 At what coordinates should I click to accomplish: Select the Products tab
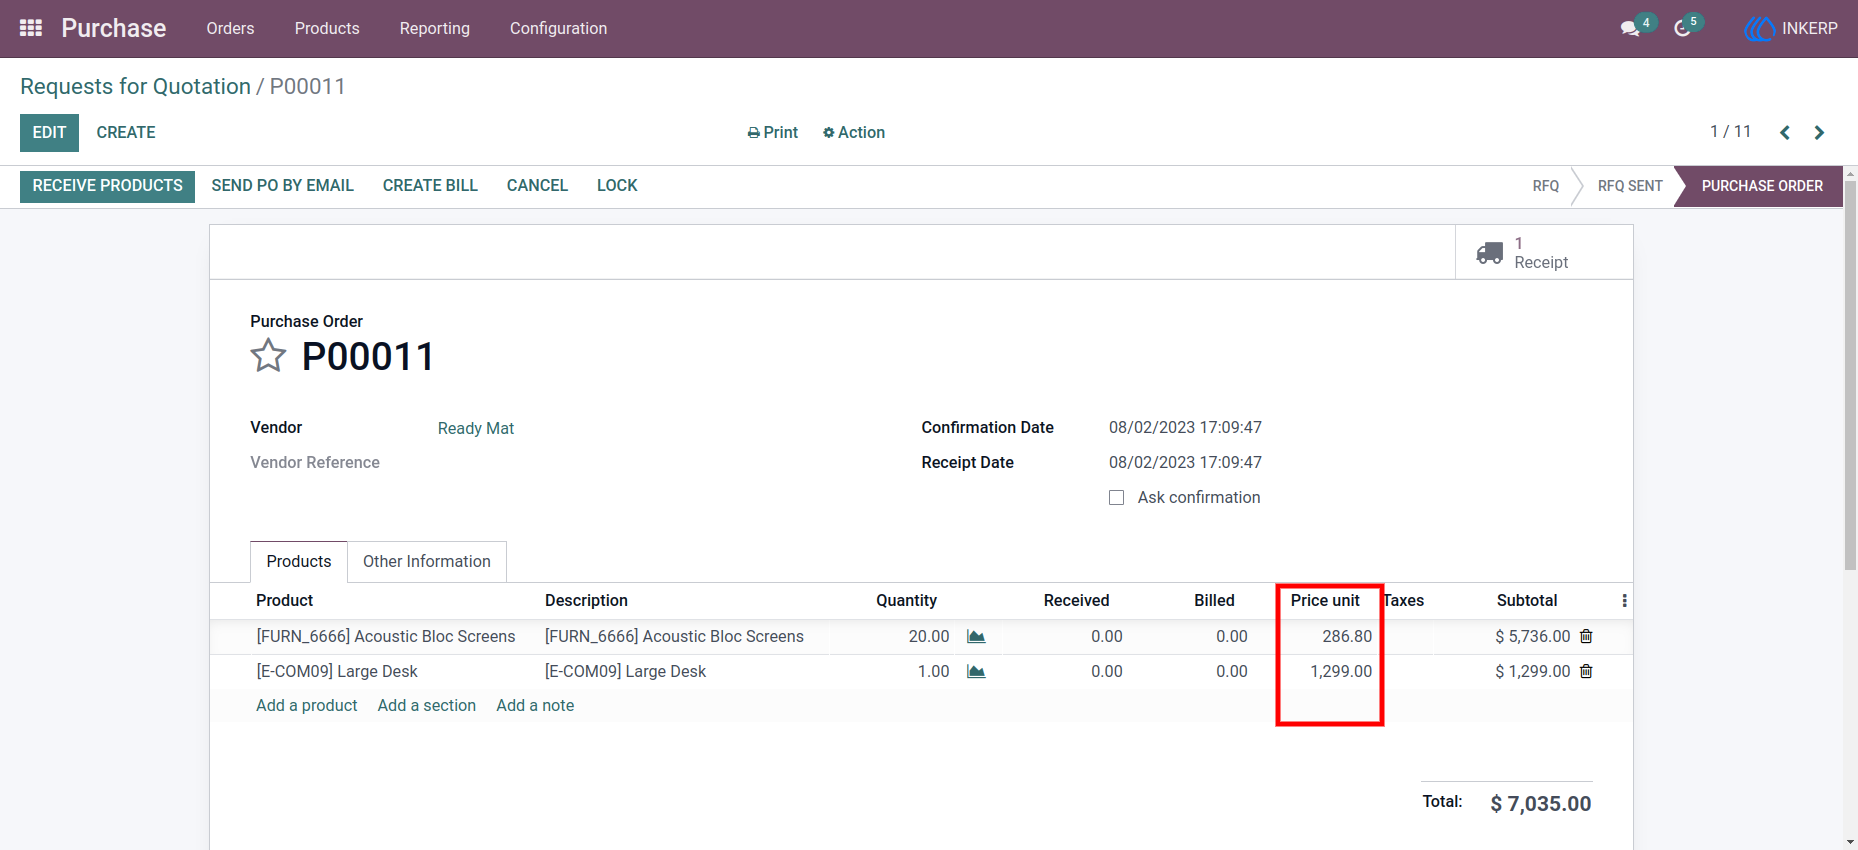[x=299, y=562]
